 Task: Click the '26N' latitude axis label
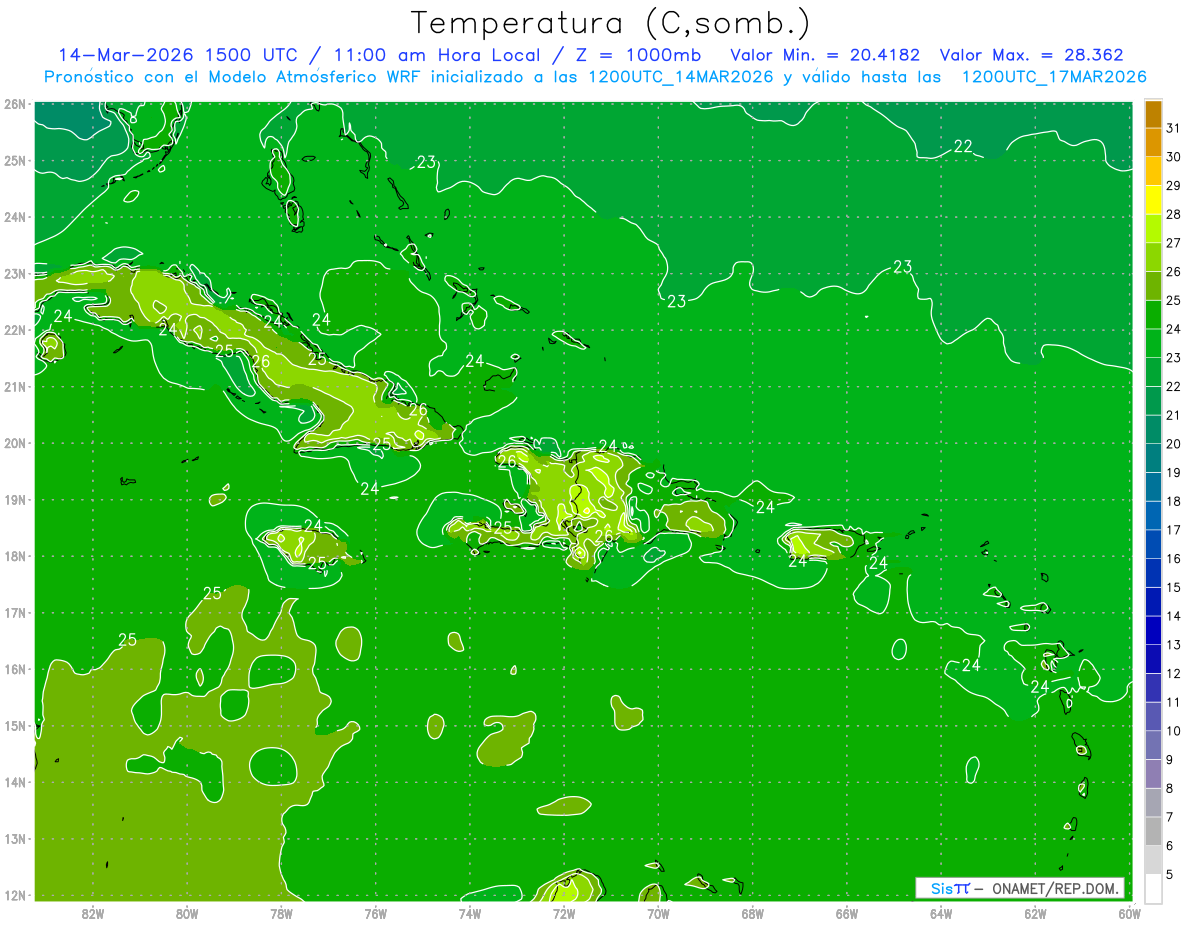pyautogui.click(x=15, y=104)
